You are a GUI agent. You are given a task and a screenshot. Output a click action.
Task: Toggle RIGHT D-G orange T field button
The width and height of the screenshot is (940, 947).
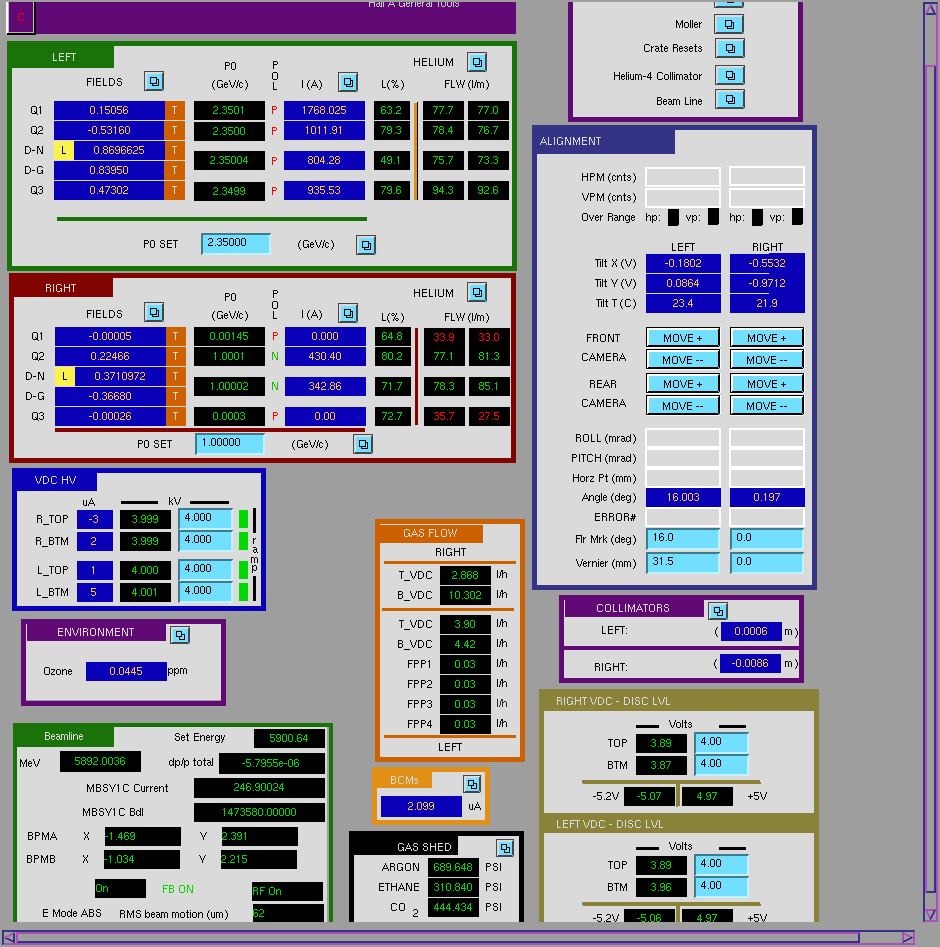(x=175, y=396)
